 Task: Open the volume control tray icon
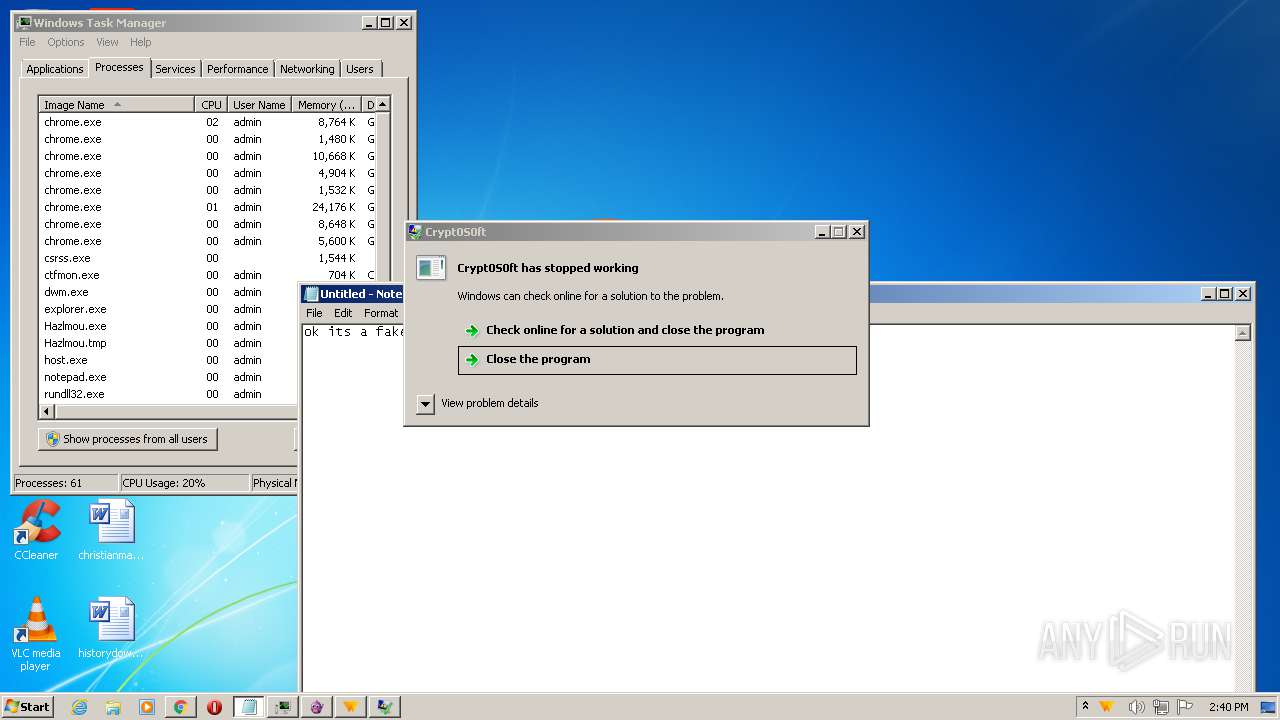pos(1136,707)
